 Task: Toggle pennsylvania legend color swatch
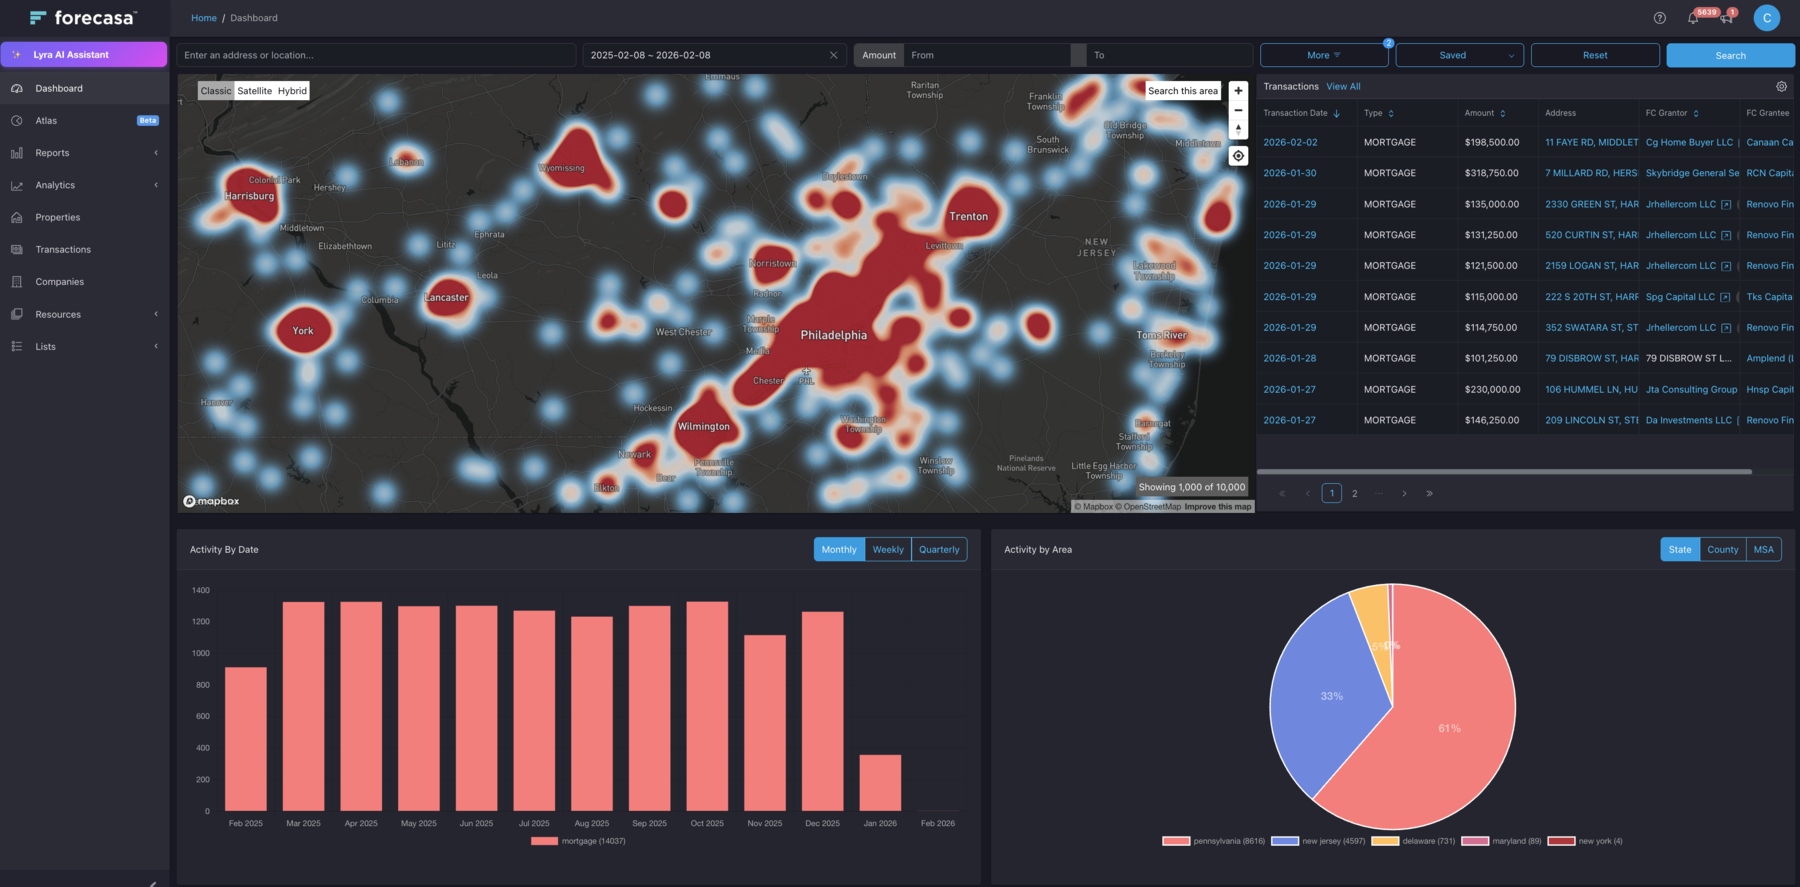[x=1176, y=841]
